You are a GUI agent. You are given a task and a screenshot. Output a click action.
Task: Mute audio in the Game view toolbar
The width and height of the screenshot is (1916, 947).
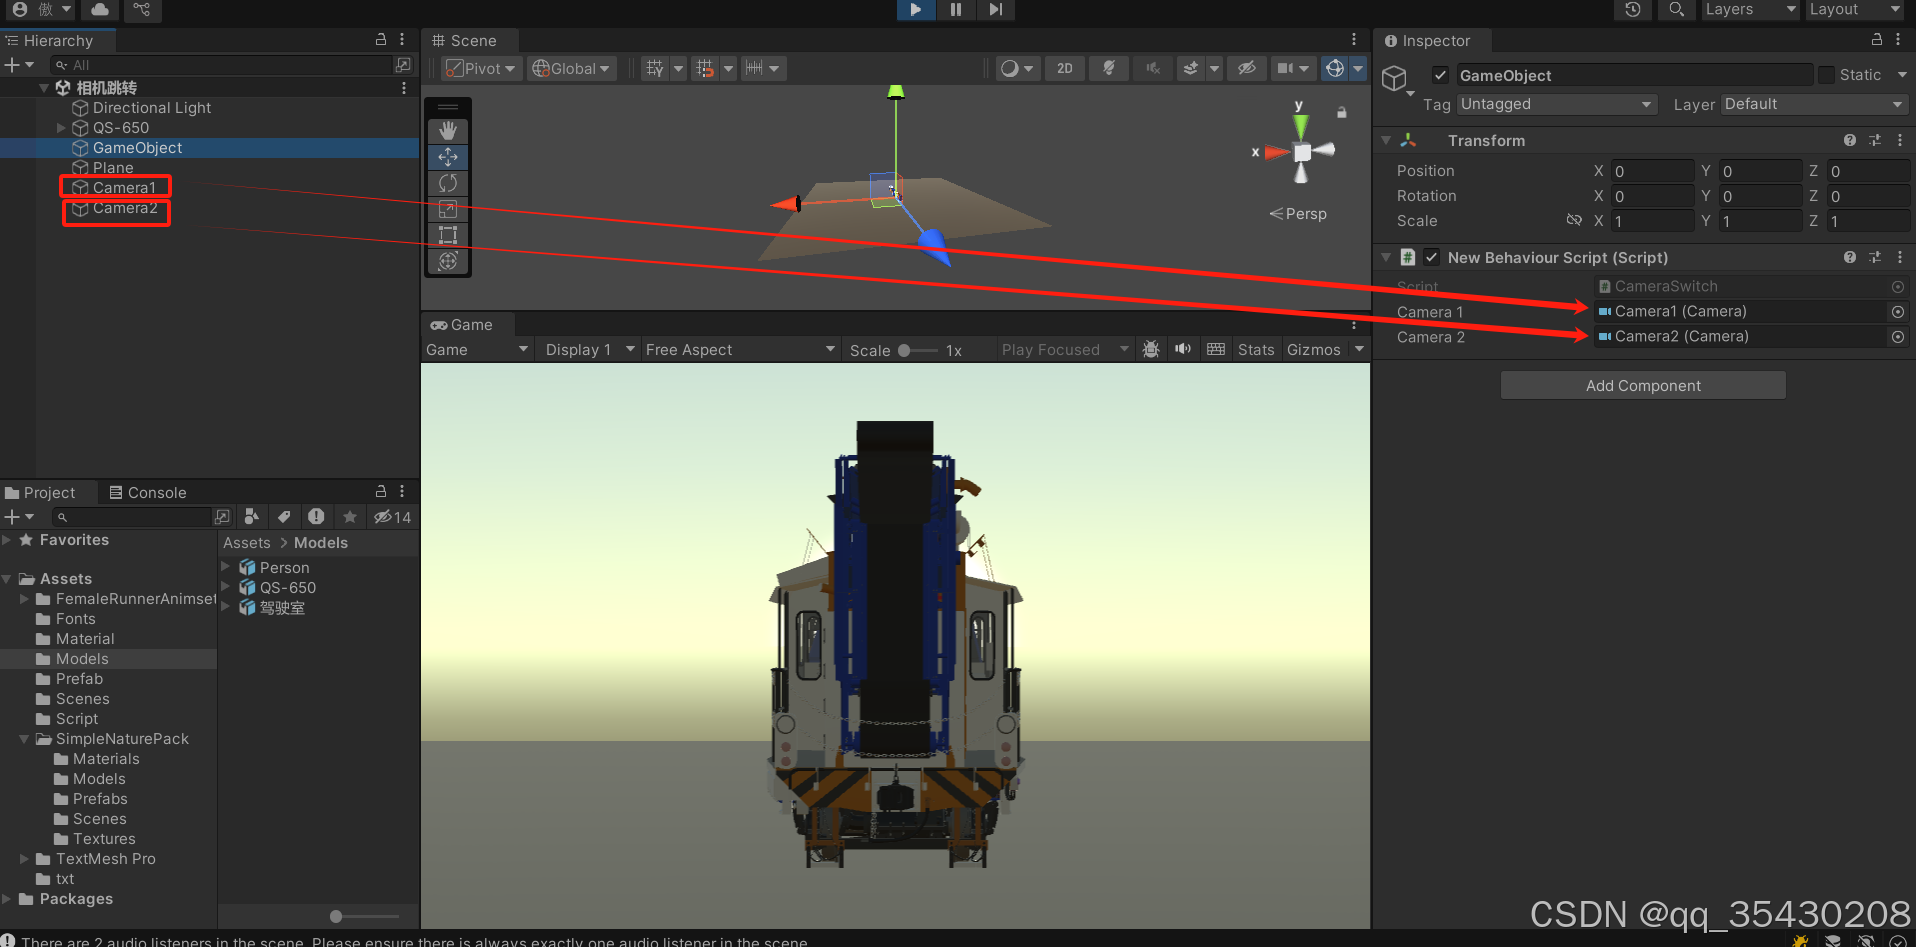(1183, 349)
